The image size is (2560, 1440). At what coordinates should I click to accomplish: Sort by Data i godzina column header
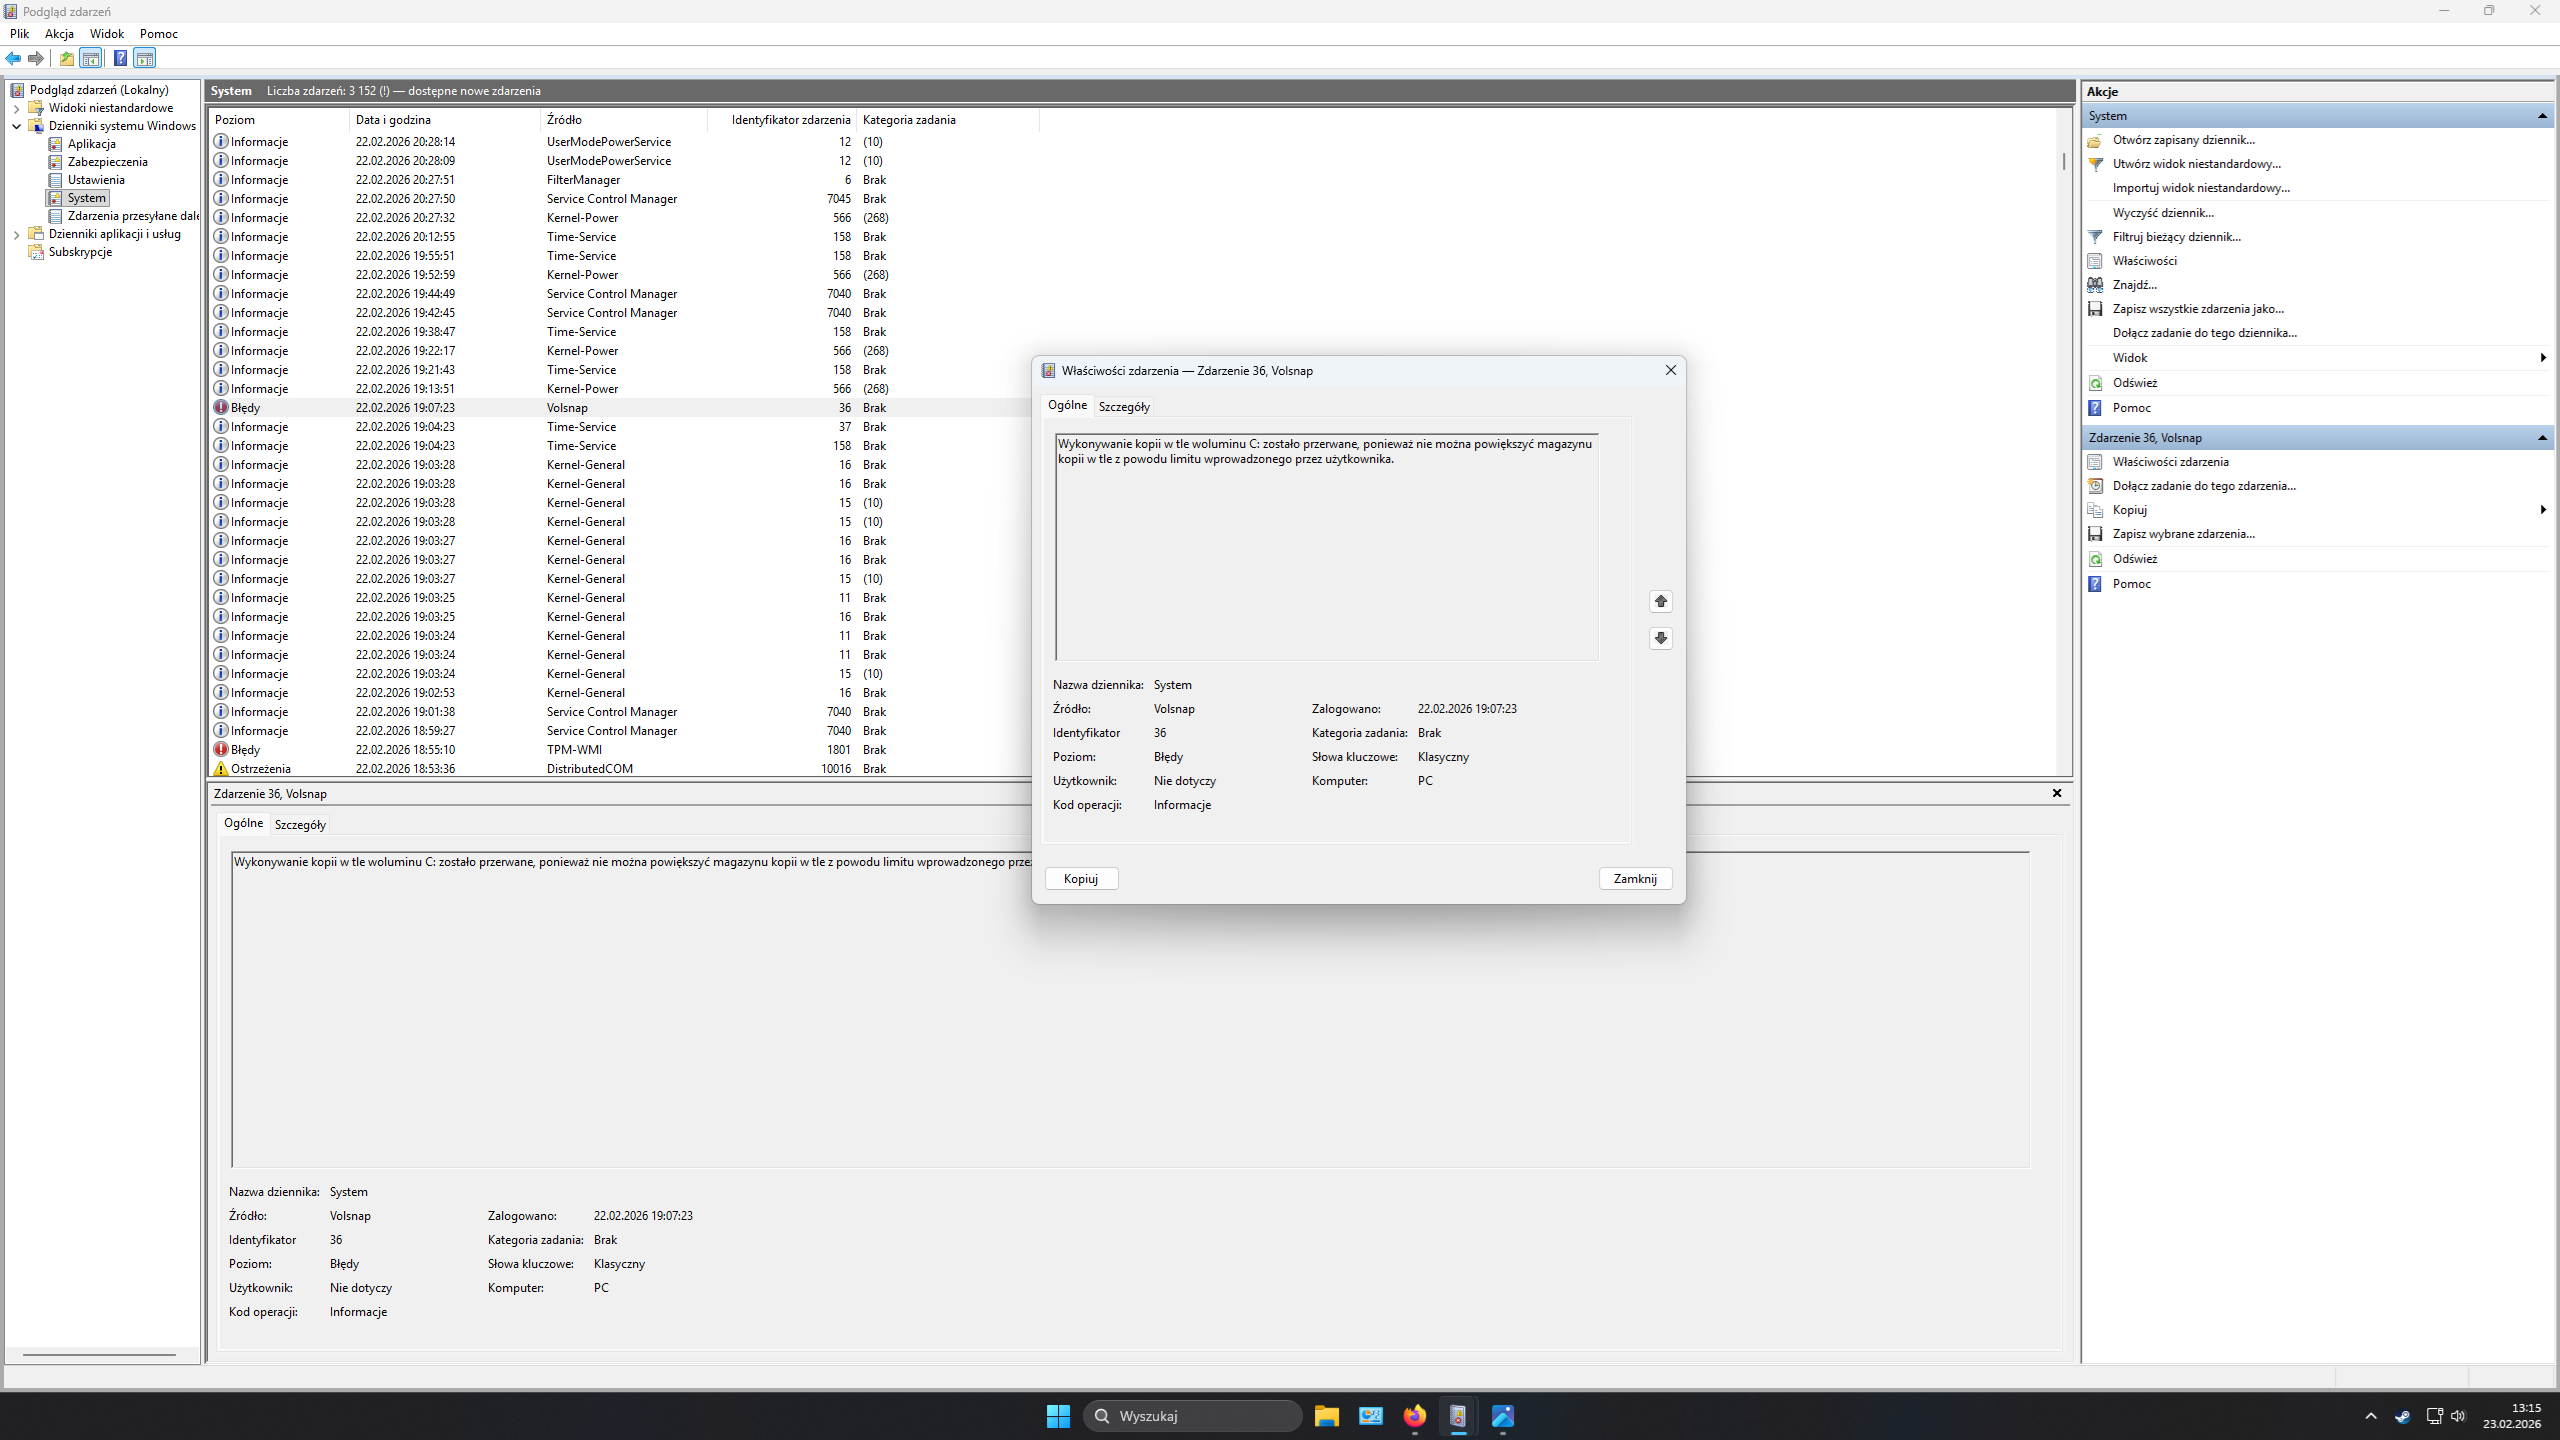point(393,120)
